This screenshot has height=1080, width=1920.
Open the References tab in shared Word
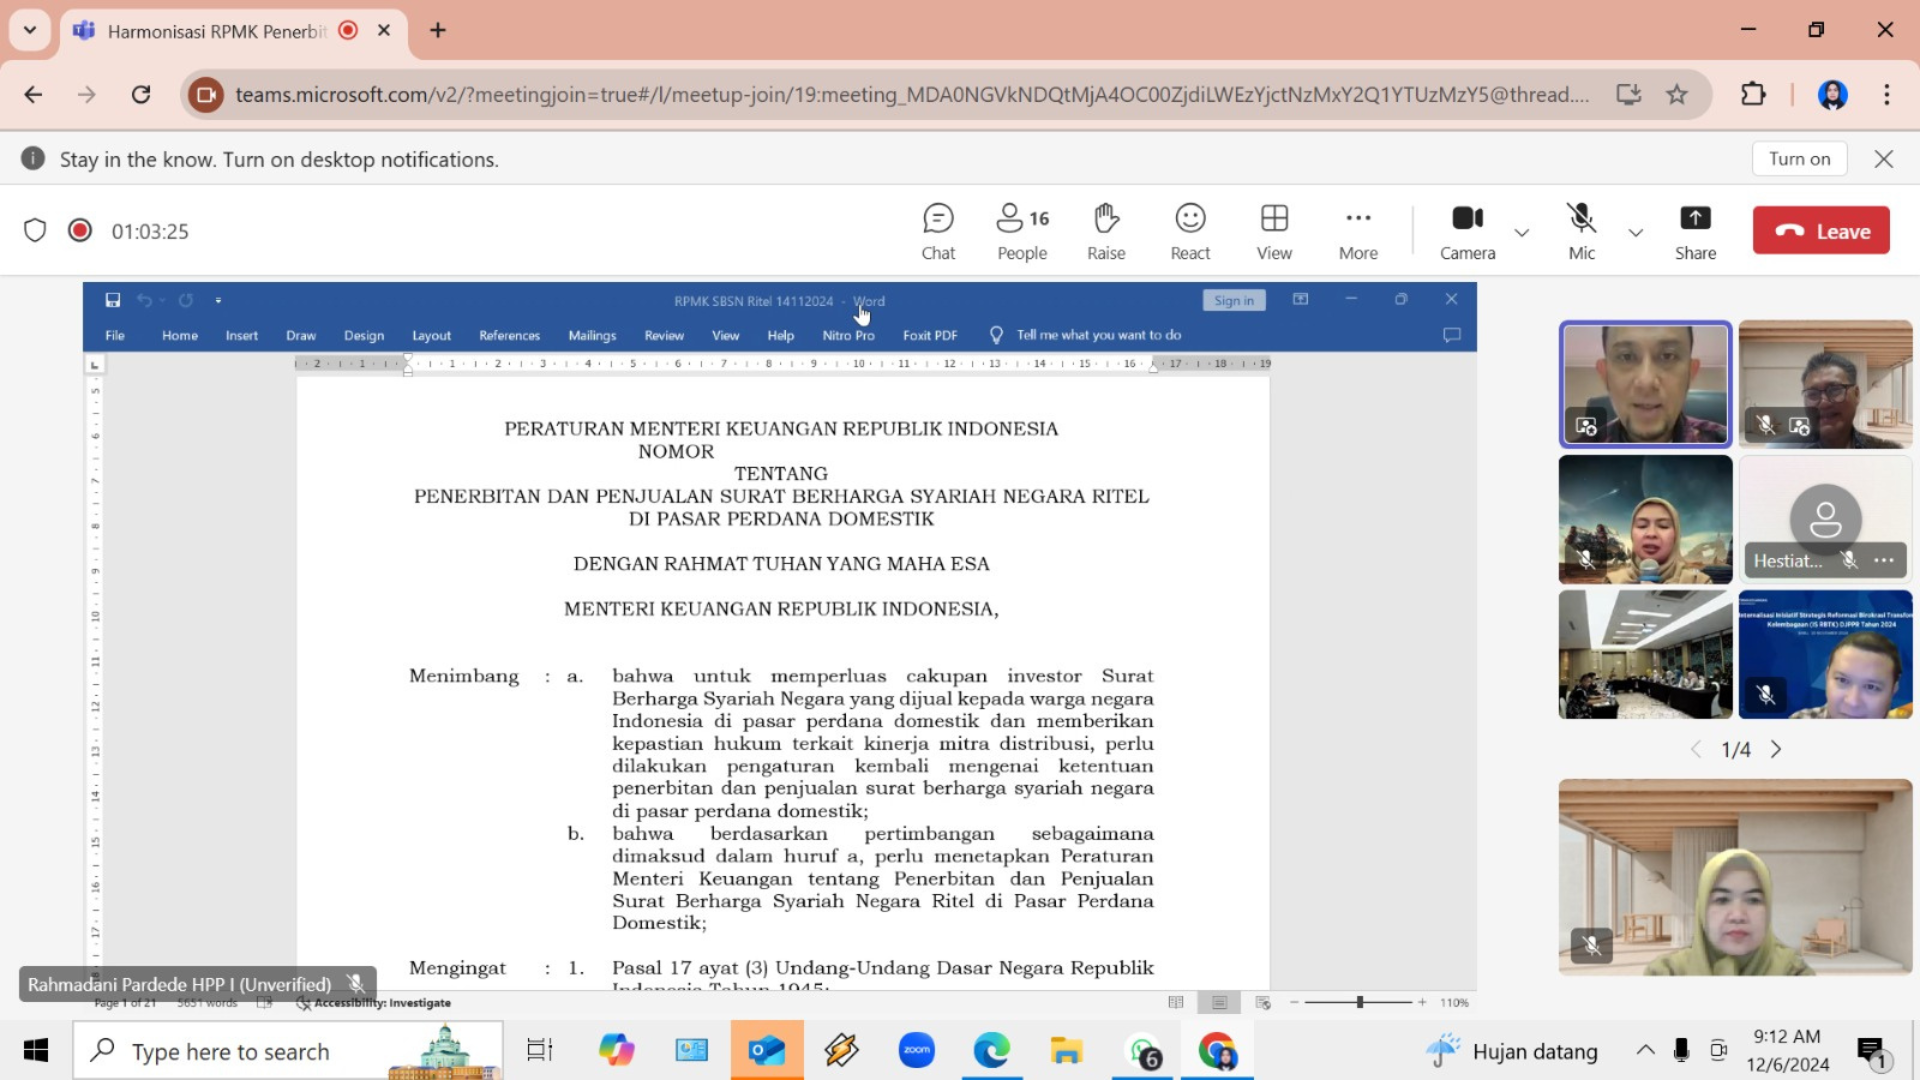pos(509,335)
